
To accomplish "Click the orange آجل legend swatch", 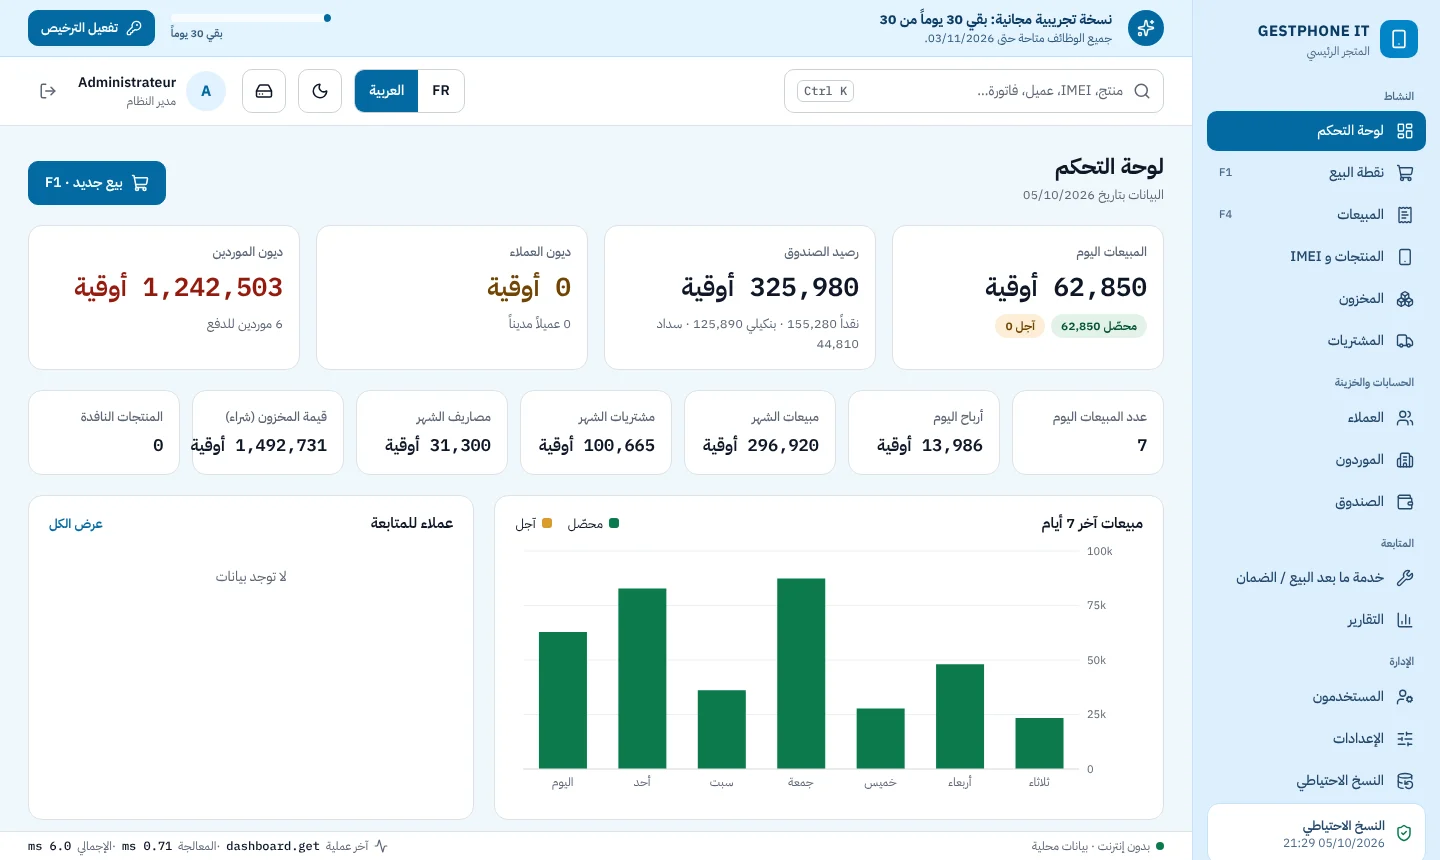I will point(547,523).
